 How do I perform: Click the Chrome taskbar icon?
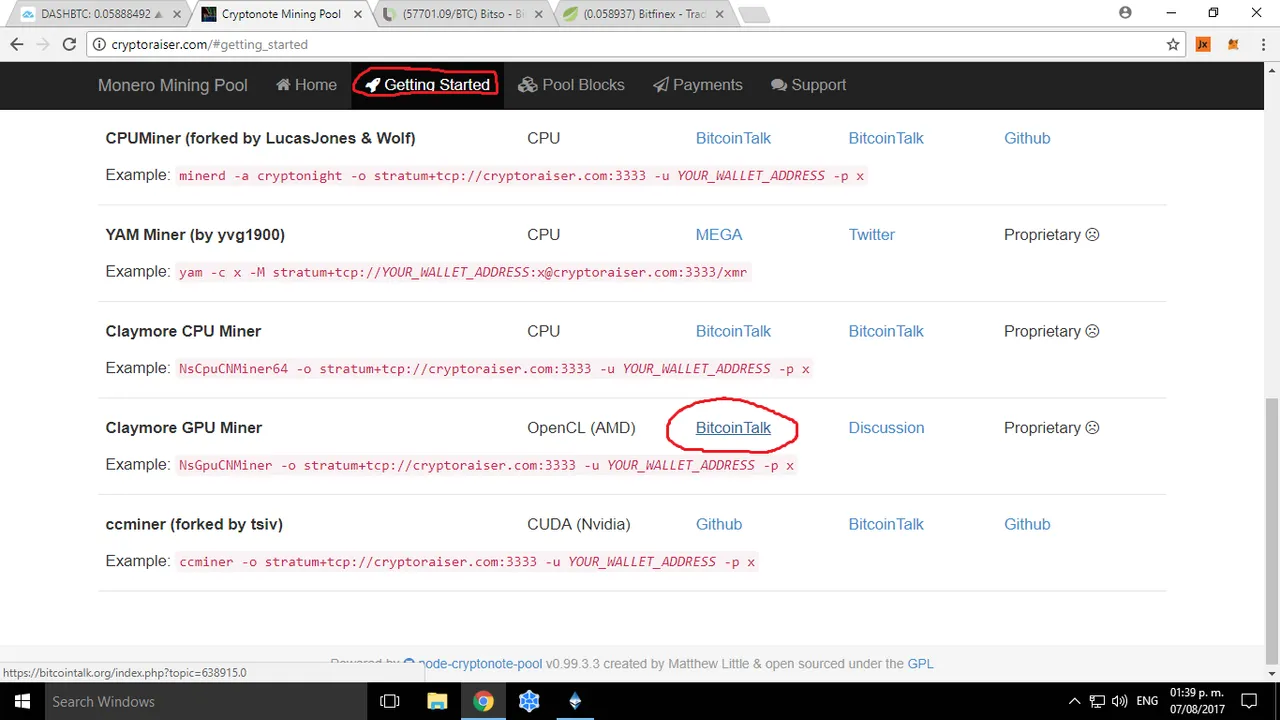pos(483,701)
